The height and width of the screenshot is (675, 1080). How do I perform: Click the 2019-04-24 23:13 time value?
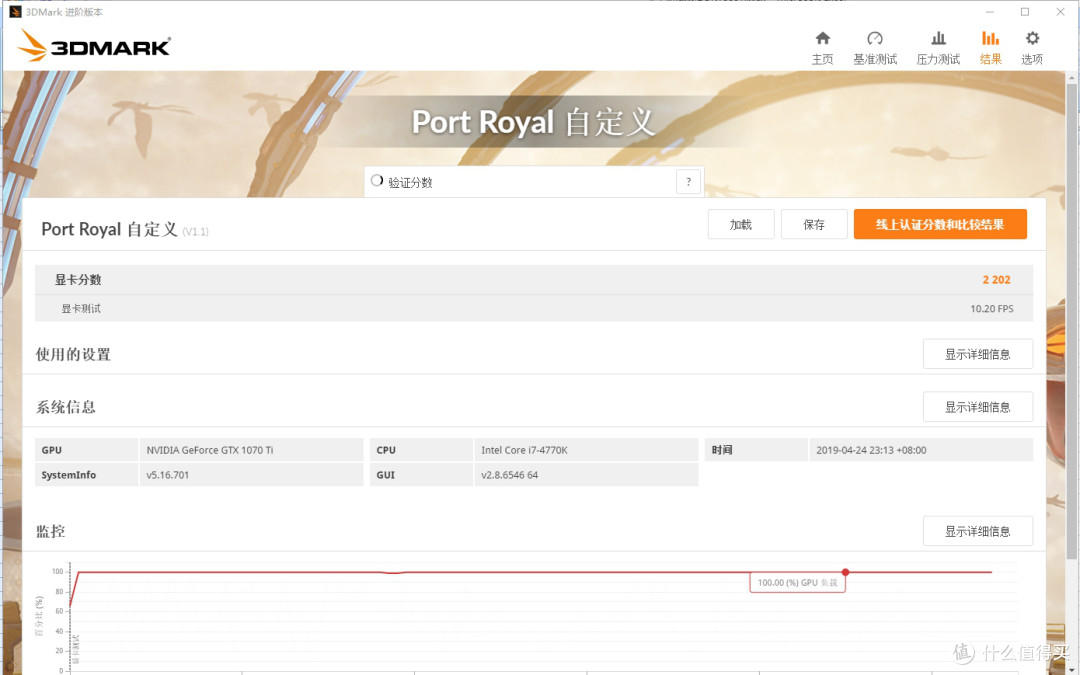point(871,450)
